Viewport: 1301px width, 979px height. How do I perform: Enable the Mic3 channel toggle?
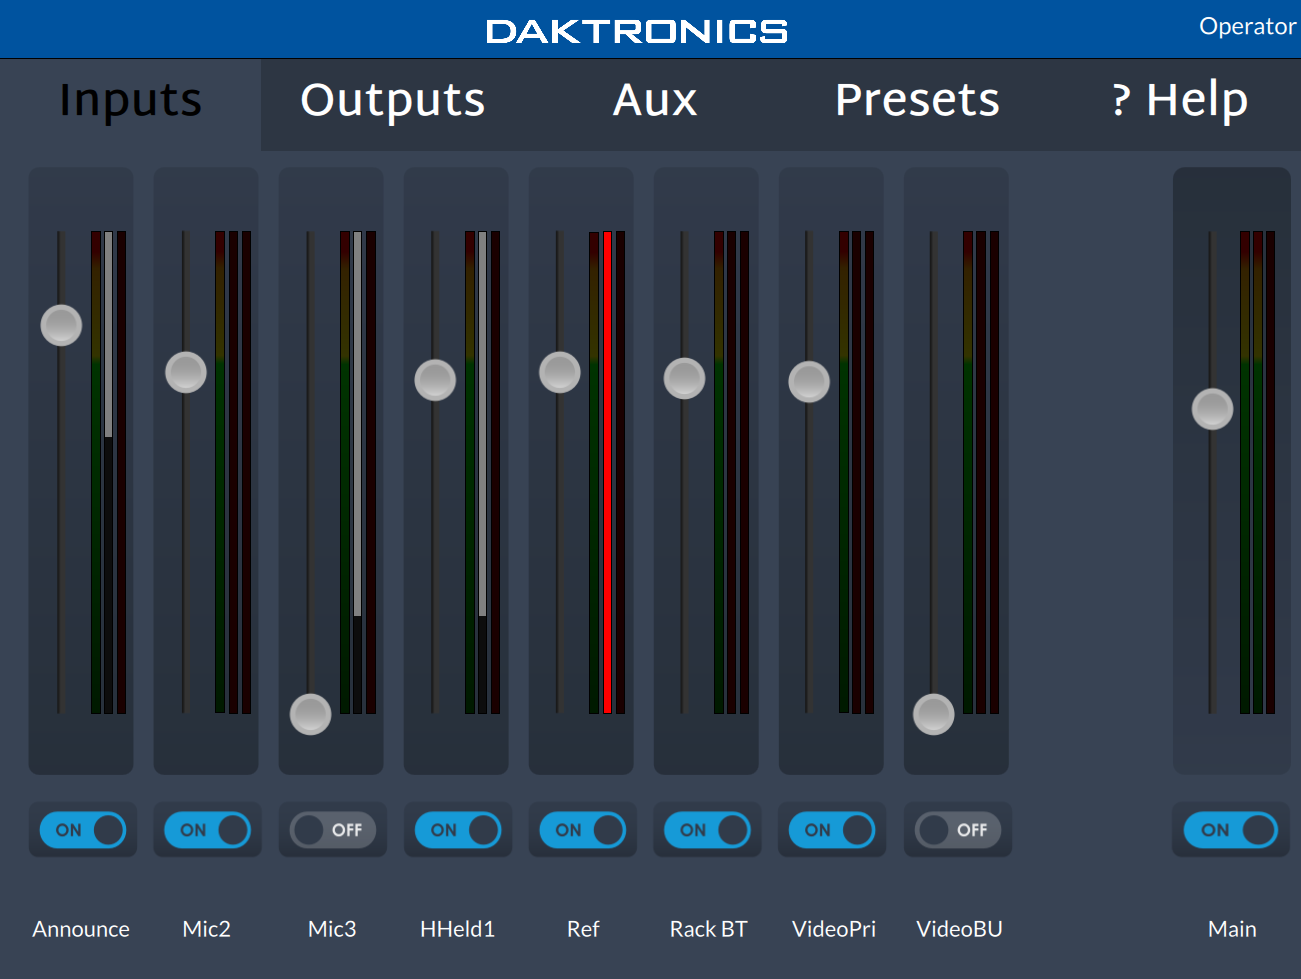332,830
